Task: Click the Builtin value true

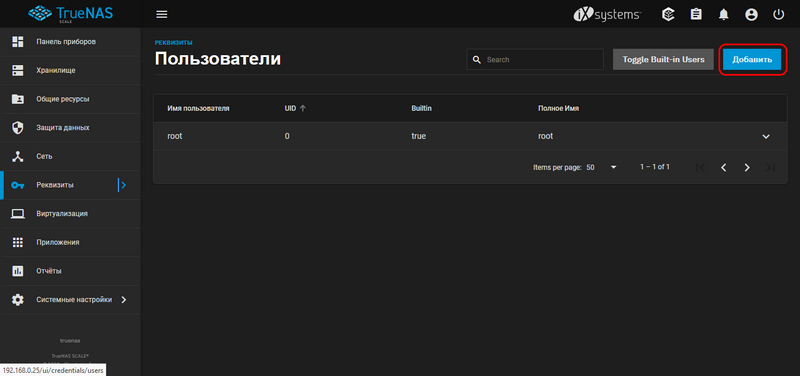Action: 418,137
